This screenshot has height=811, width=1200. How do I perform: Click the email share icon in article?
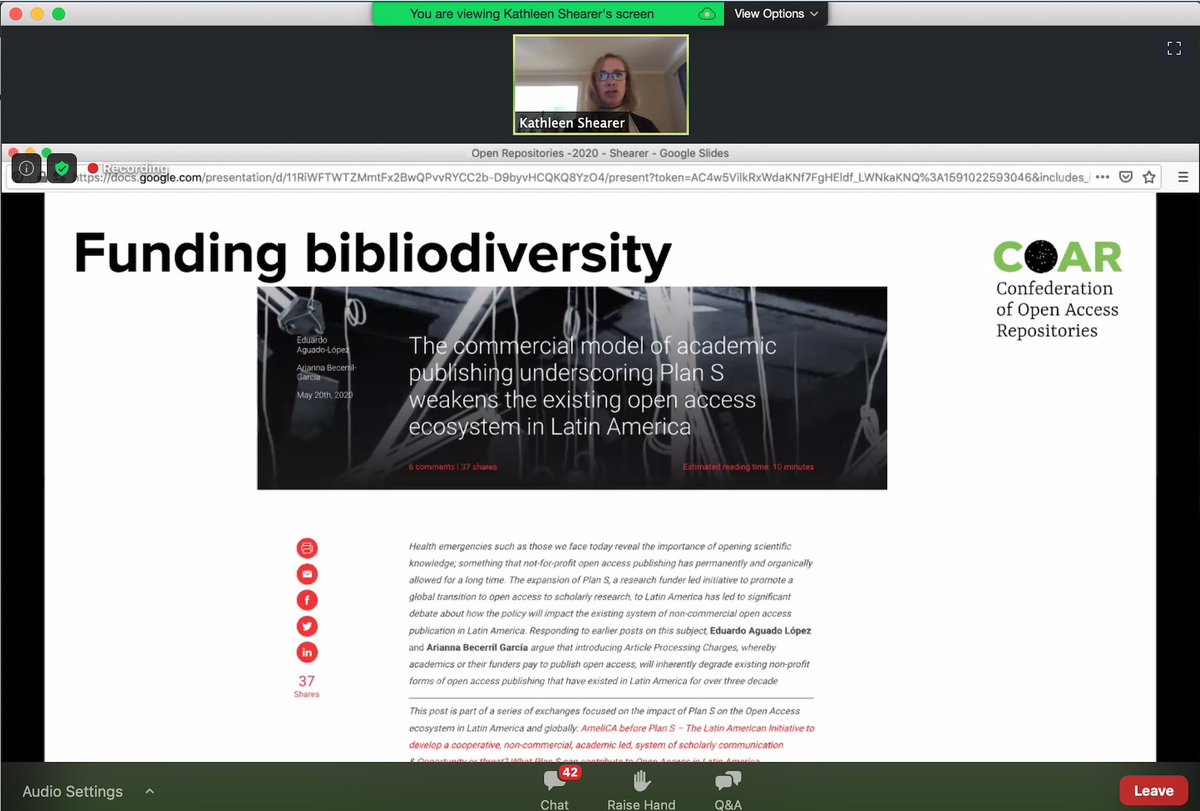307,574
